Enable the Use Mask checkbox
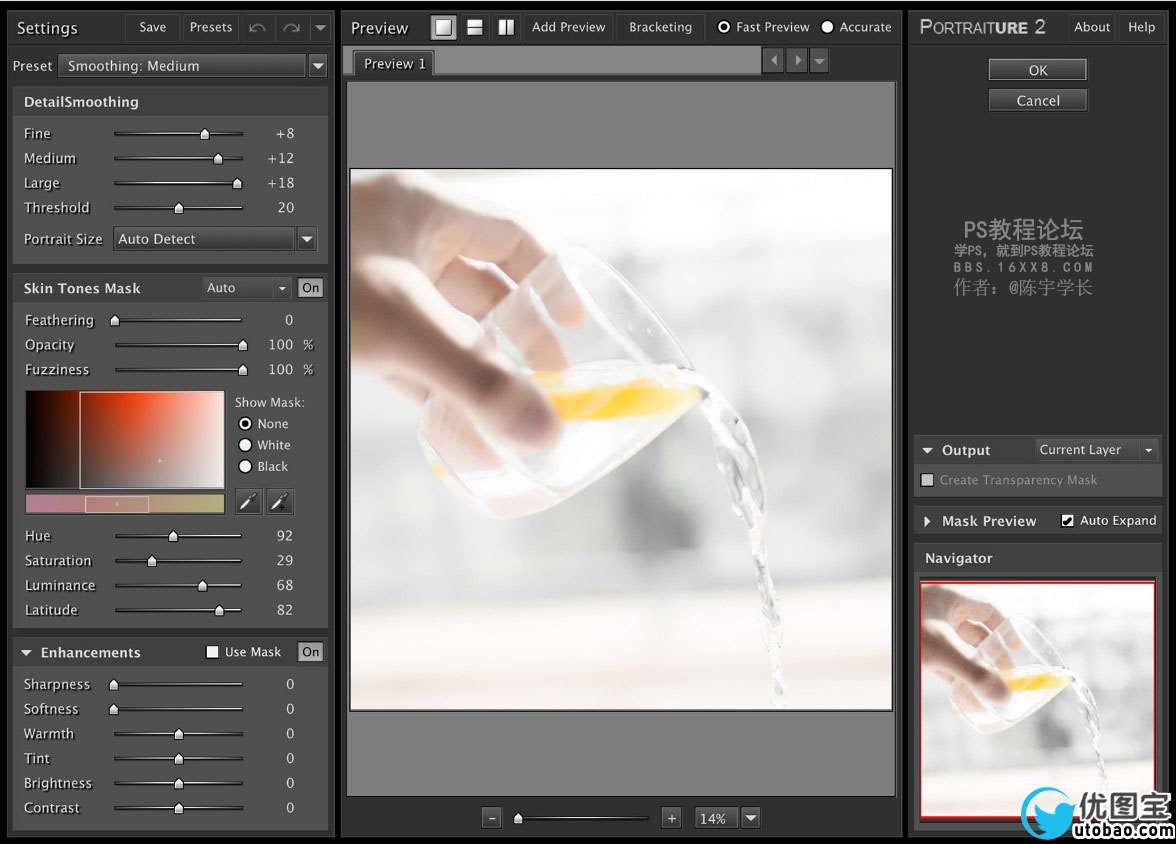Viewport: 1176px width, 844px height. pos(212,652)
